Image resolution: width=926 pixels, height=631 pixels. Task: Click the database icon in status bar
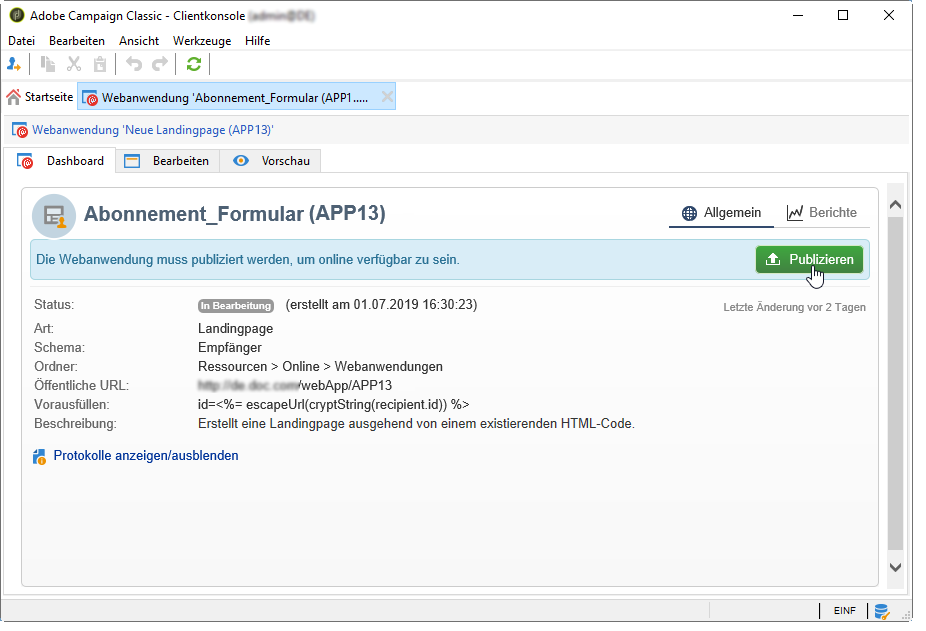882,612
